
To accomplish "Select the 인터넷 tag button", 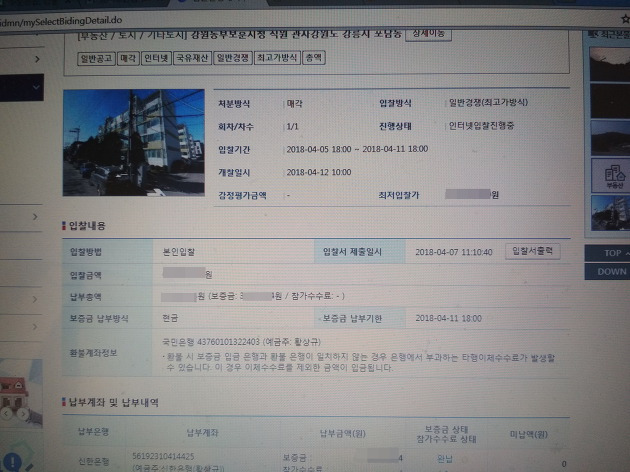I will click(156, 59).
